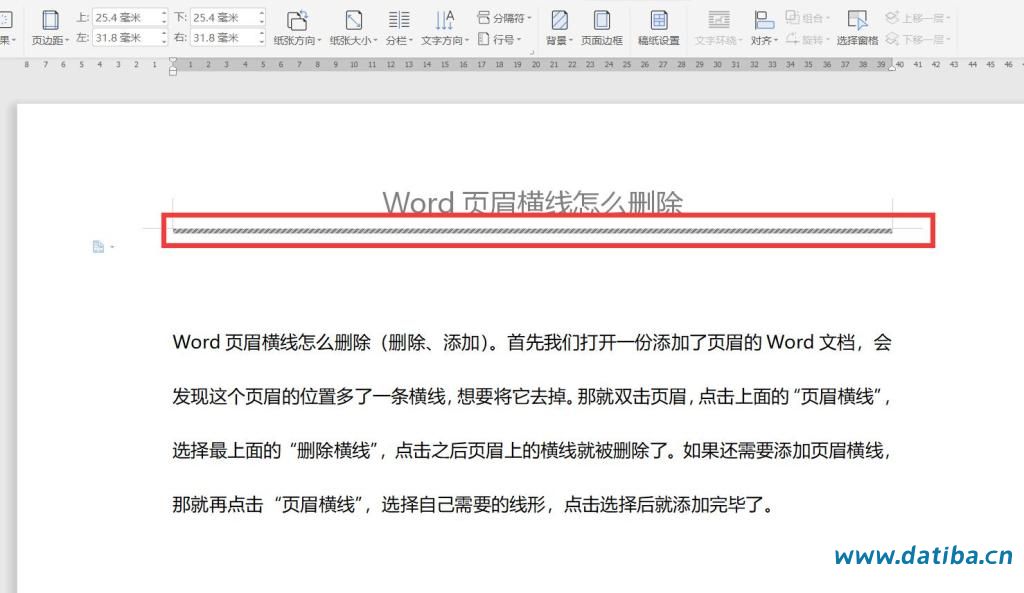Click the 对齐 align icon
Screen dimensions: 1024x593
[x=763, y=20]
